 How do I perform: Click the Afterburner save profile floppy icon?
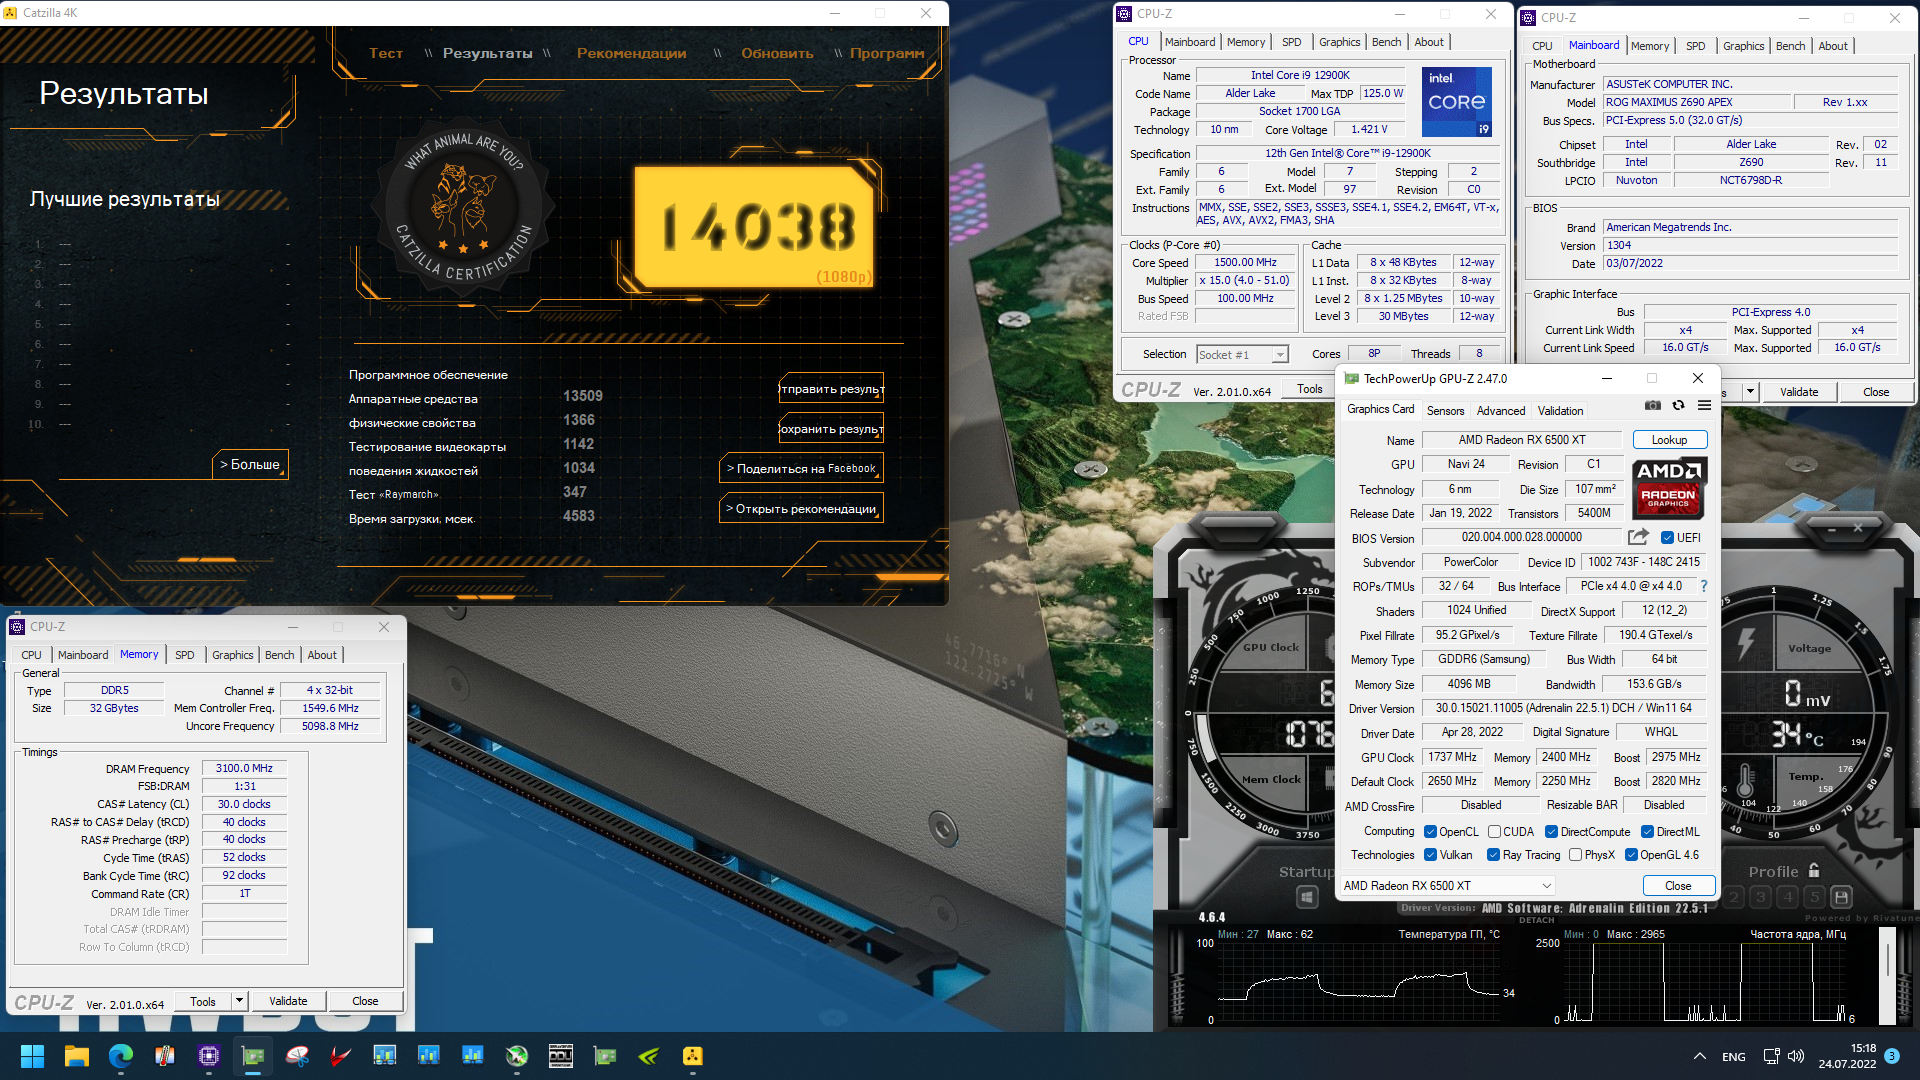coord(1842,897)
